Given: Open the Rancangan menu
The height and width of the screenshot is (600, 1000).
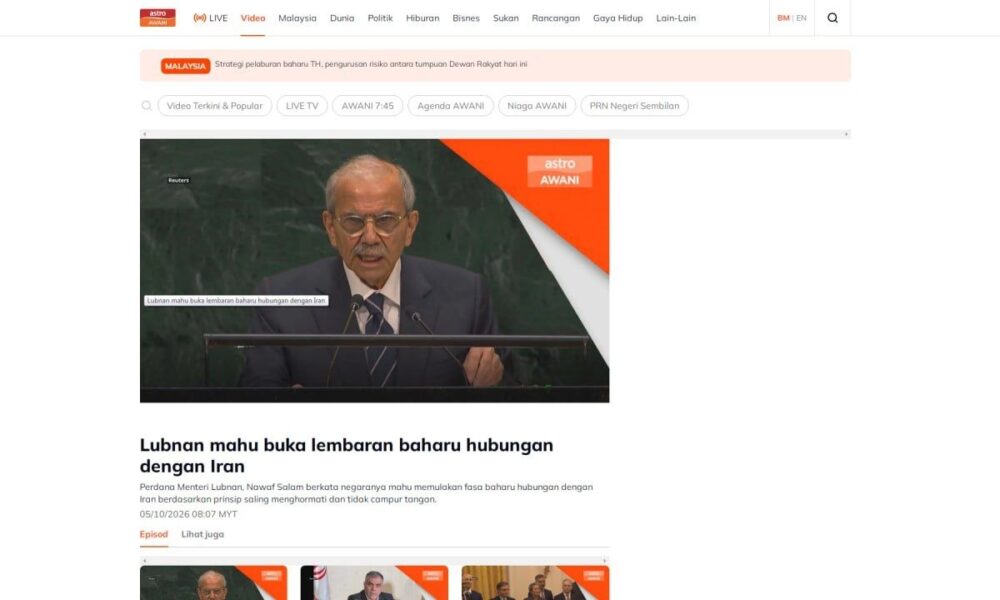Looking at the screenshot, I should click(x=556, y=18).
